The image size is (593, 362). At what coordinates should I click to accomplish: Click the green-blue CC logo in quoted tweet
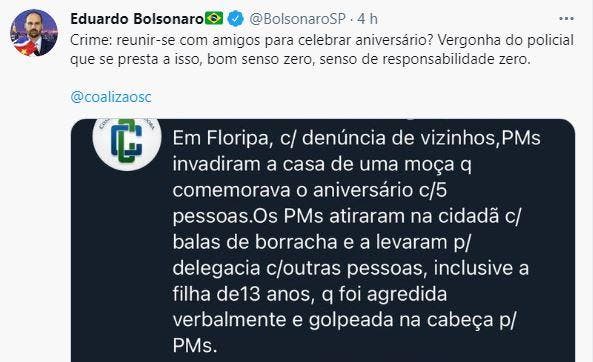127,141
